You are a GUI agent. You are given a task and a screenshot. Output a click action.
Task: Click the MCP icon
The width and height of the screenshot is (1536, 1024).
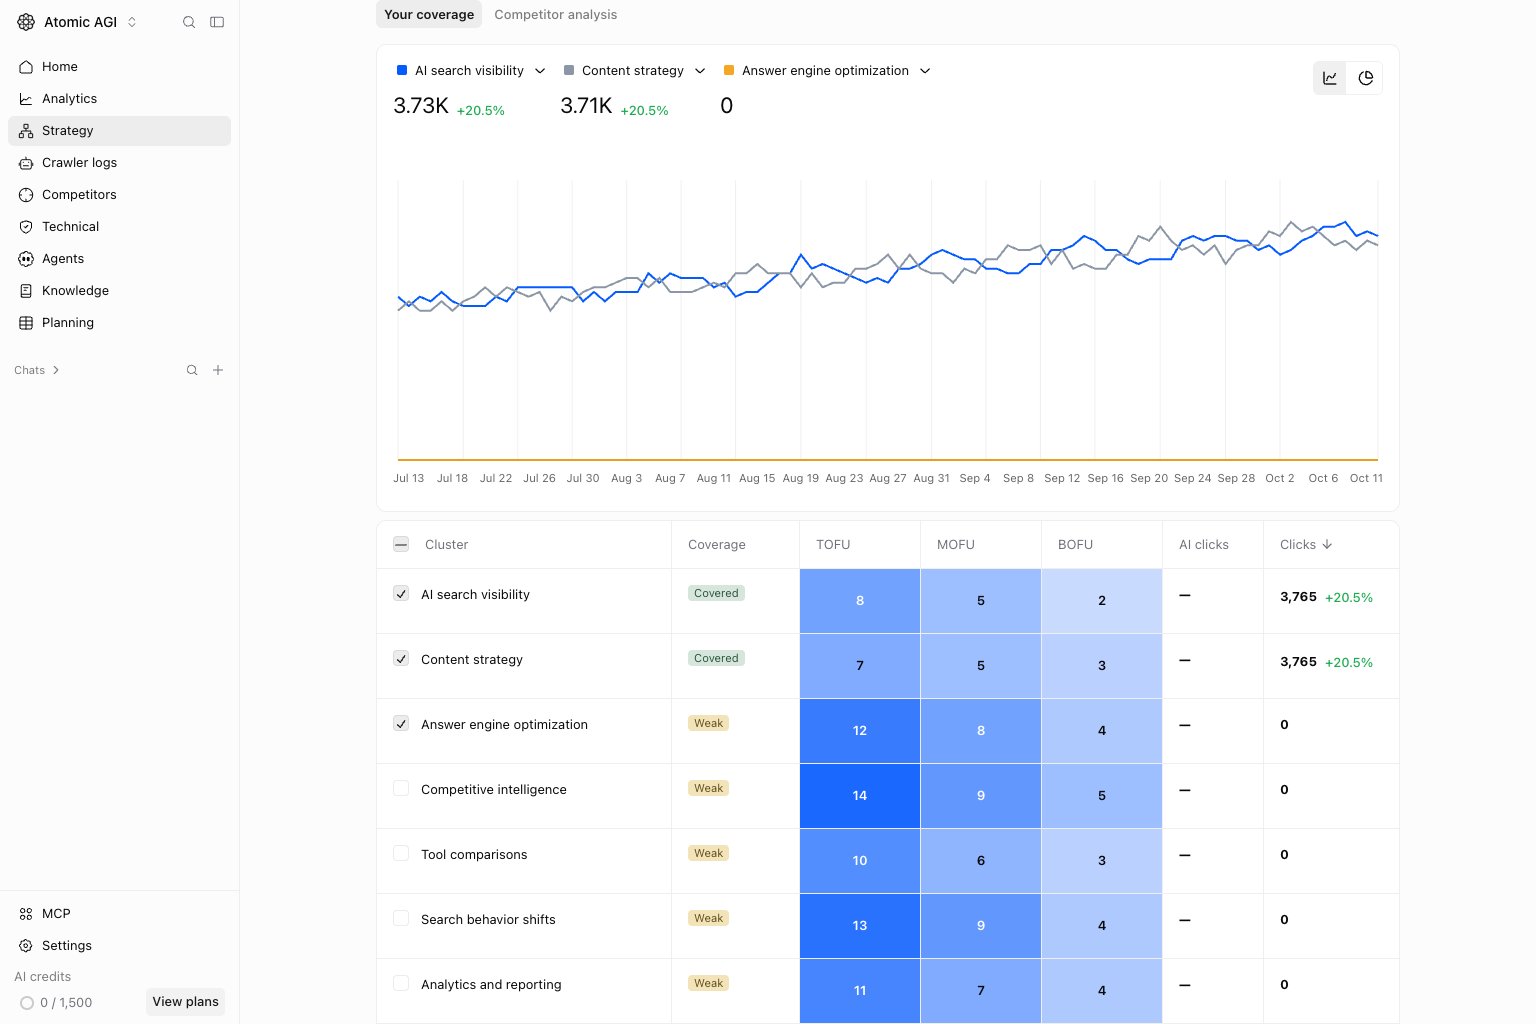[26, 914]
